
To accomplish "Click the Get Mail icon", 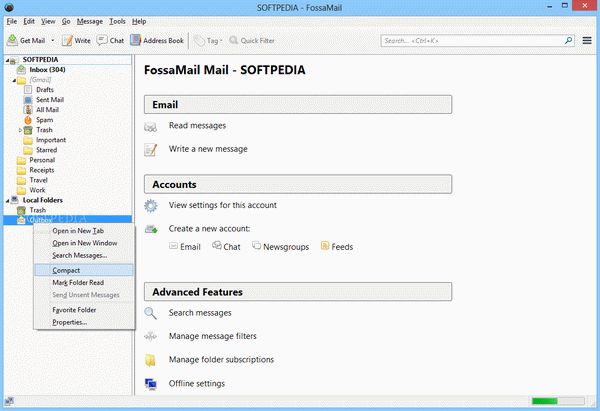I will point(12,40).
